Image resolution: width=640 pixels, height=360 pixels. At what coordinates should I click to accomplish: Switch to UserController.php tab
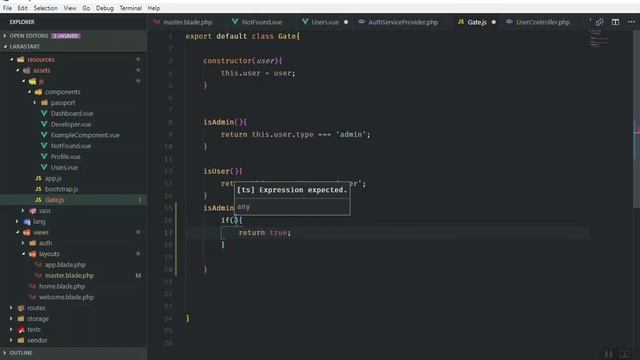click(542, 22)
